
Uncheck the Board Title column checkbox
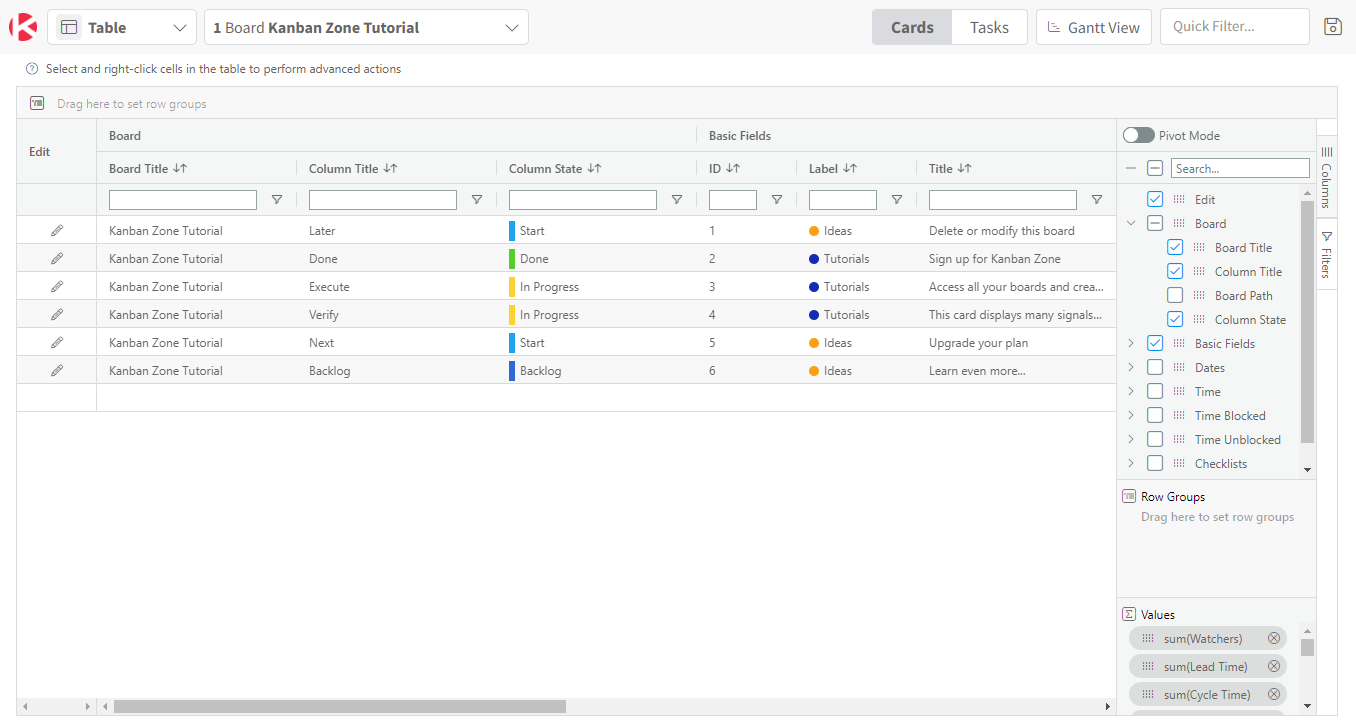(x=1175, y=247)
